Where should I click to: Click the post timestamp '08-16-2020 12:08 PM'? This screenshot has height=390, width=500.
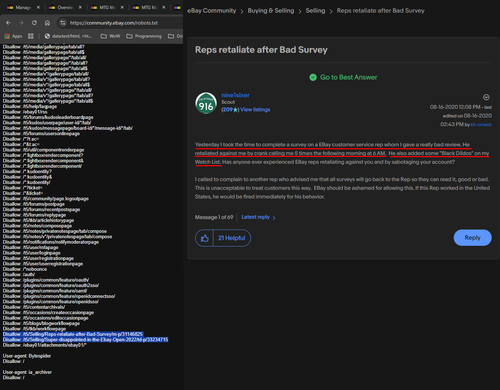(x=455, y=107)
